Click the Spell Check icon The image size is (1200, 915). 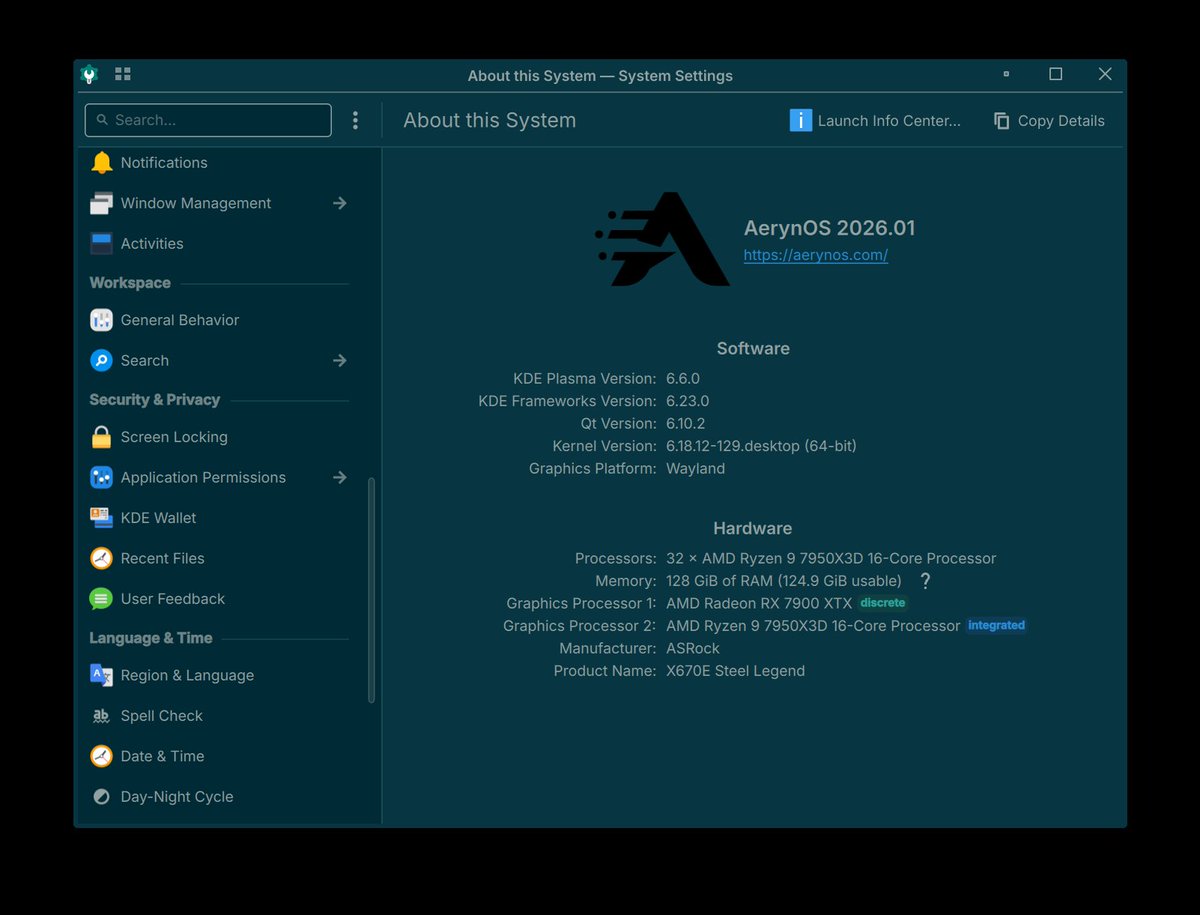(101, 716)
